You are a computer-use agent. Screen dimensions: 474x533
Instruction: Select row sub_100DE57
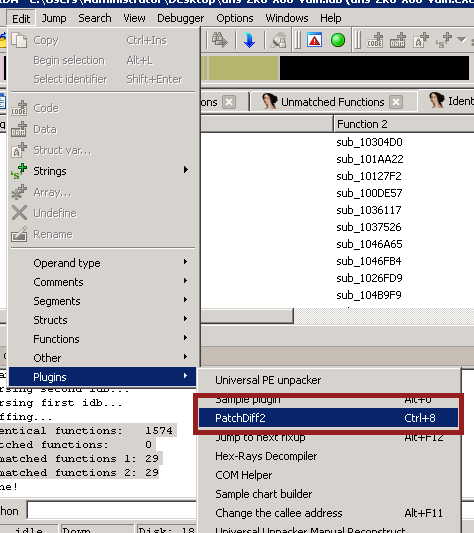click(369, 193)
